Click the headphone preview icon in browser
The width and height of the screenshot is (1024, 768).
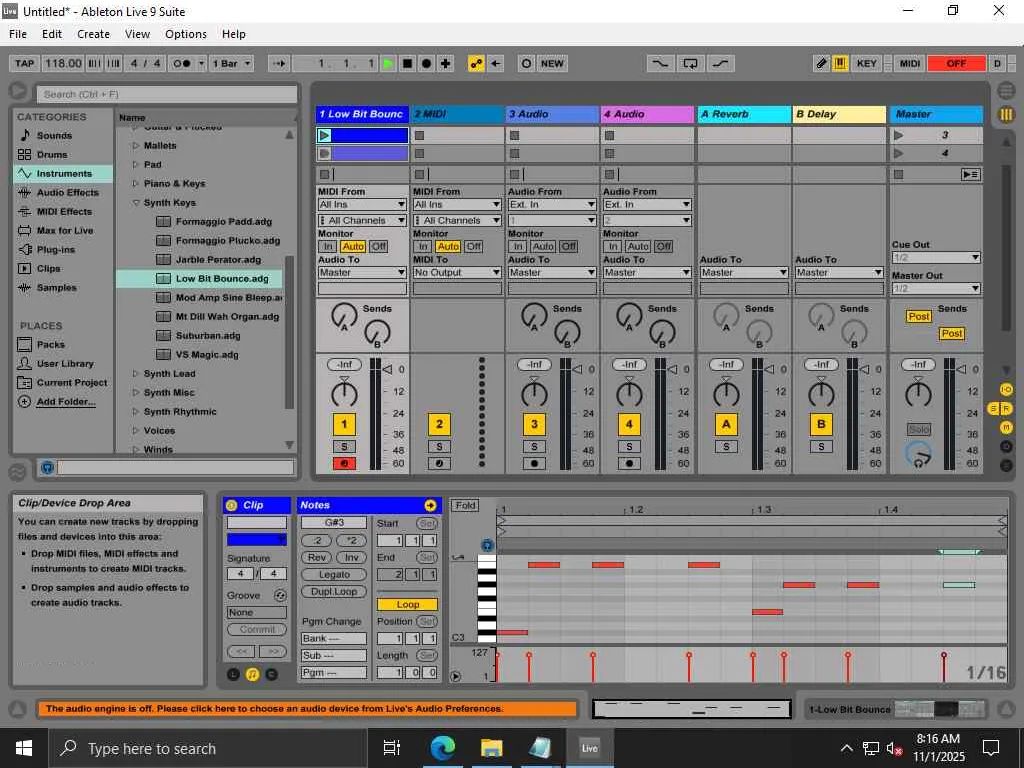pyautogui.click(x=46, y=467)
